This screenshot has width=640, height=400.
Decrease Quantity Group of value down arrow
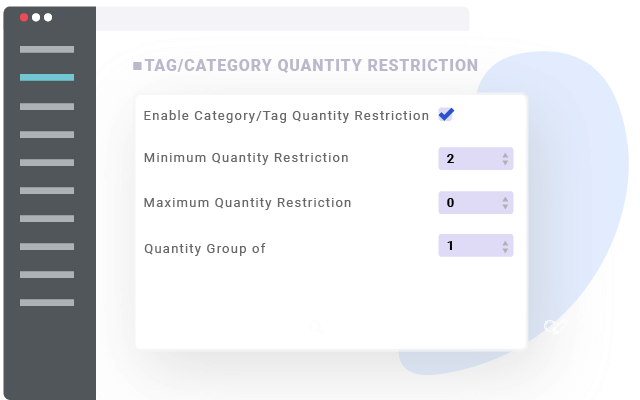[506, 249]
